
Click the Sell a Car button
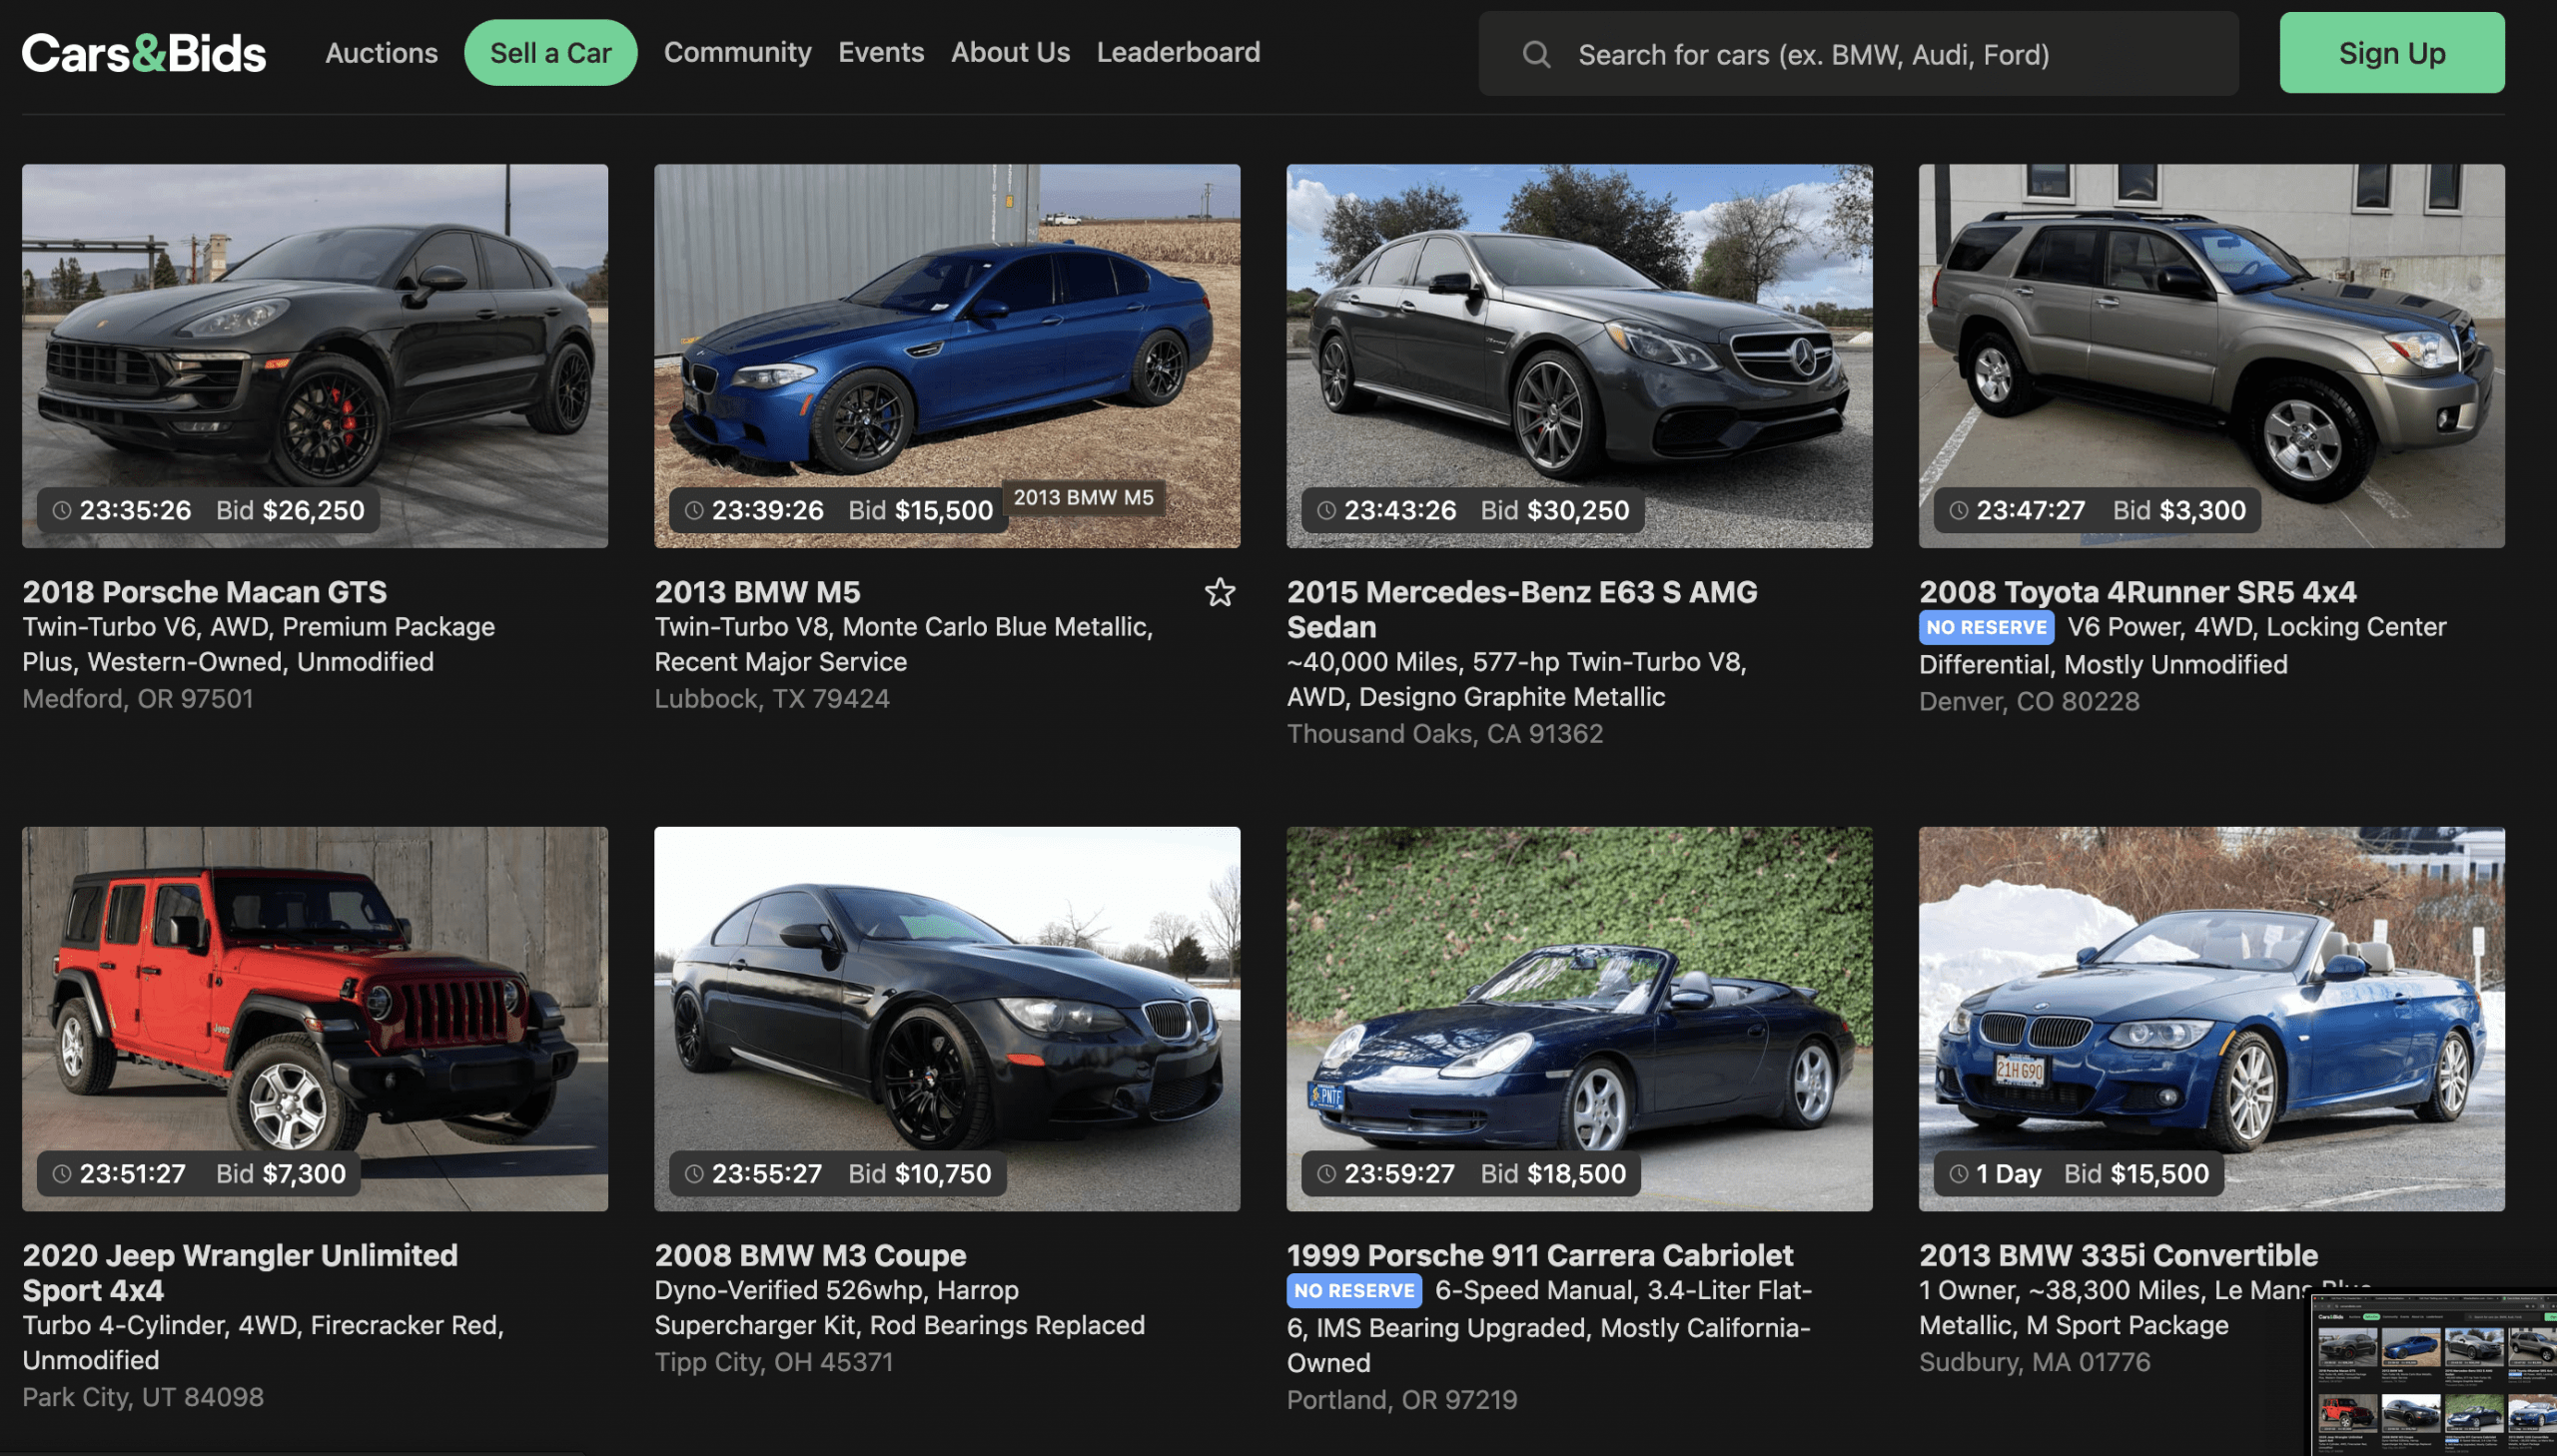(x=550, y=52)
